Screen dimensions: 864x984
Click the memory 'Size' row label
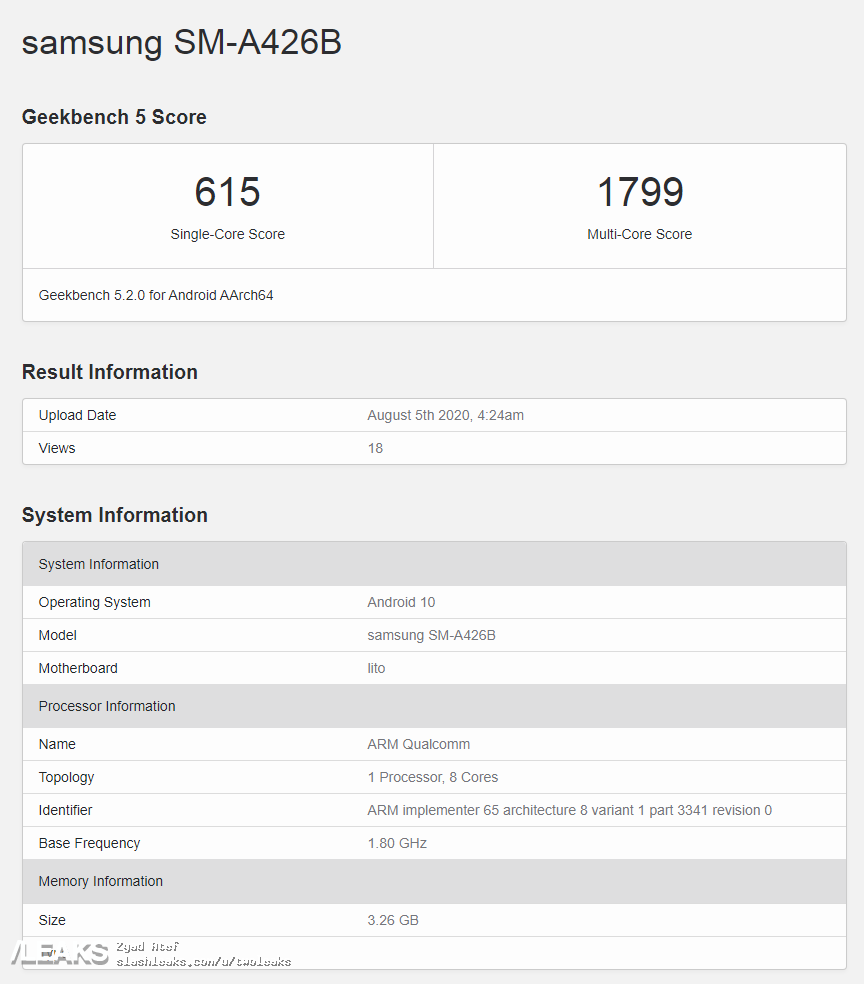coord(52,920)
